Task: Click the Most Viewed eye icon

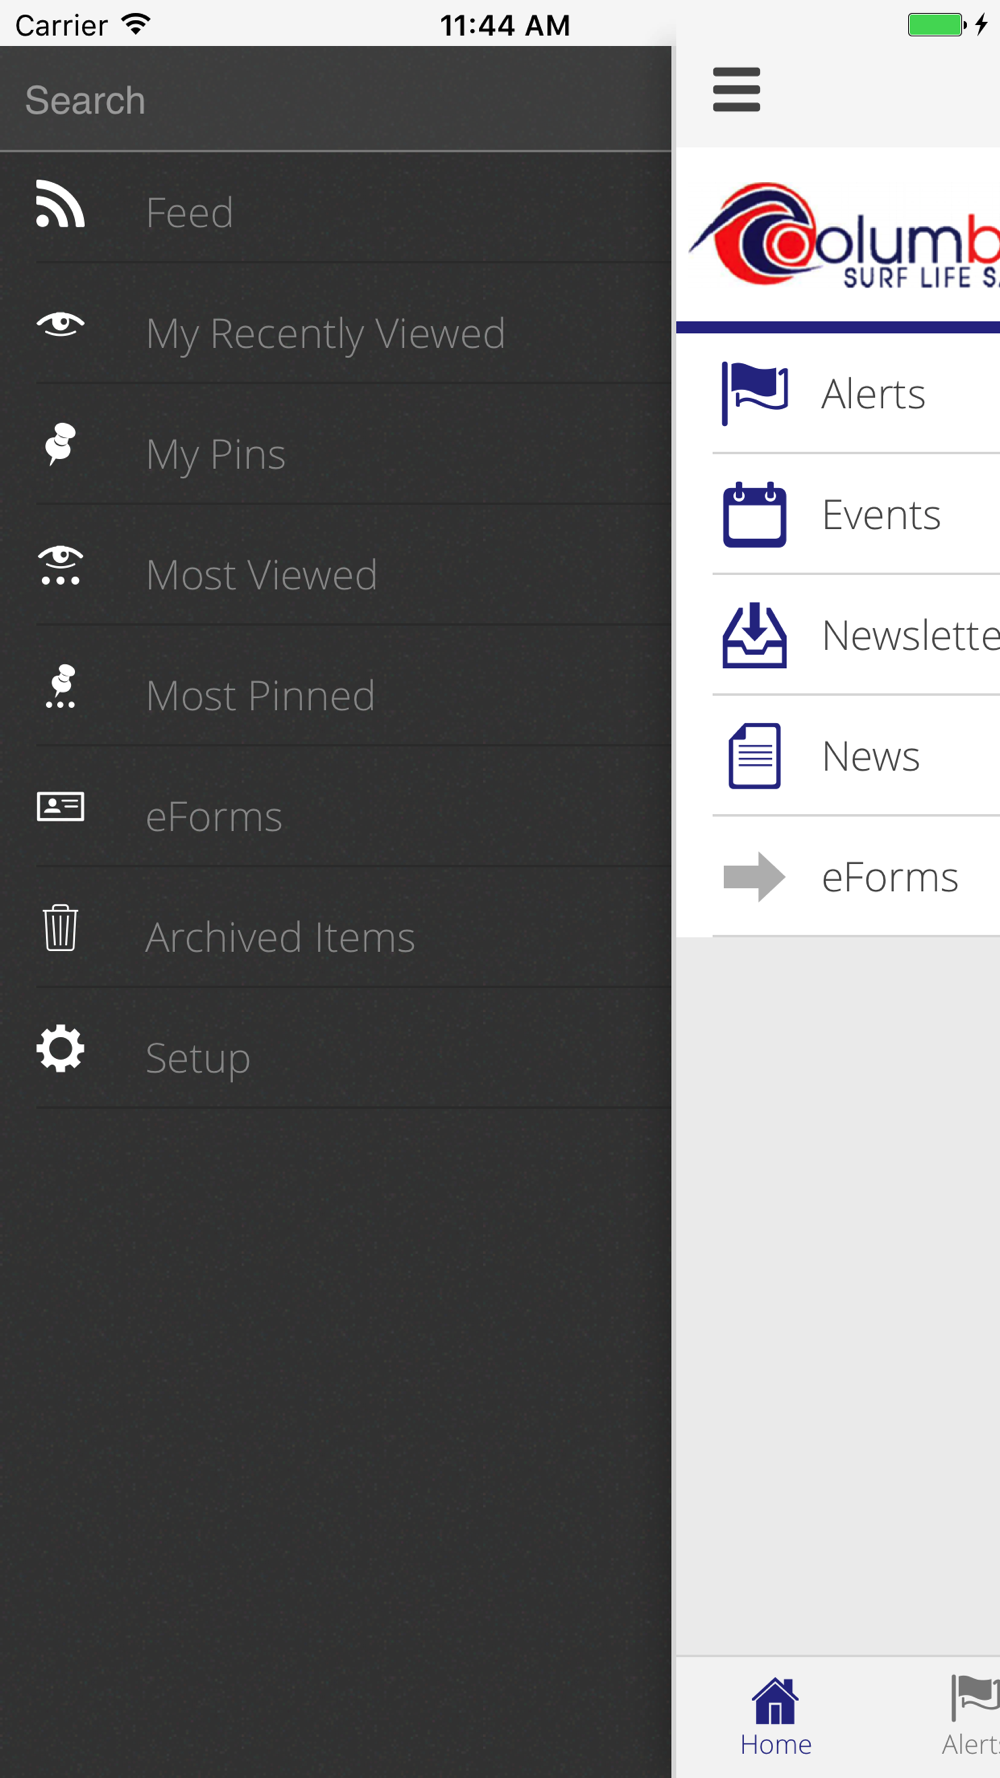Action: click(60, 566)
